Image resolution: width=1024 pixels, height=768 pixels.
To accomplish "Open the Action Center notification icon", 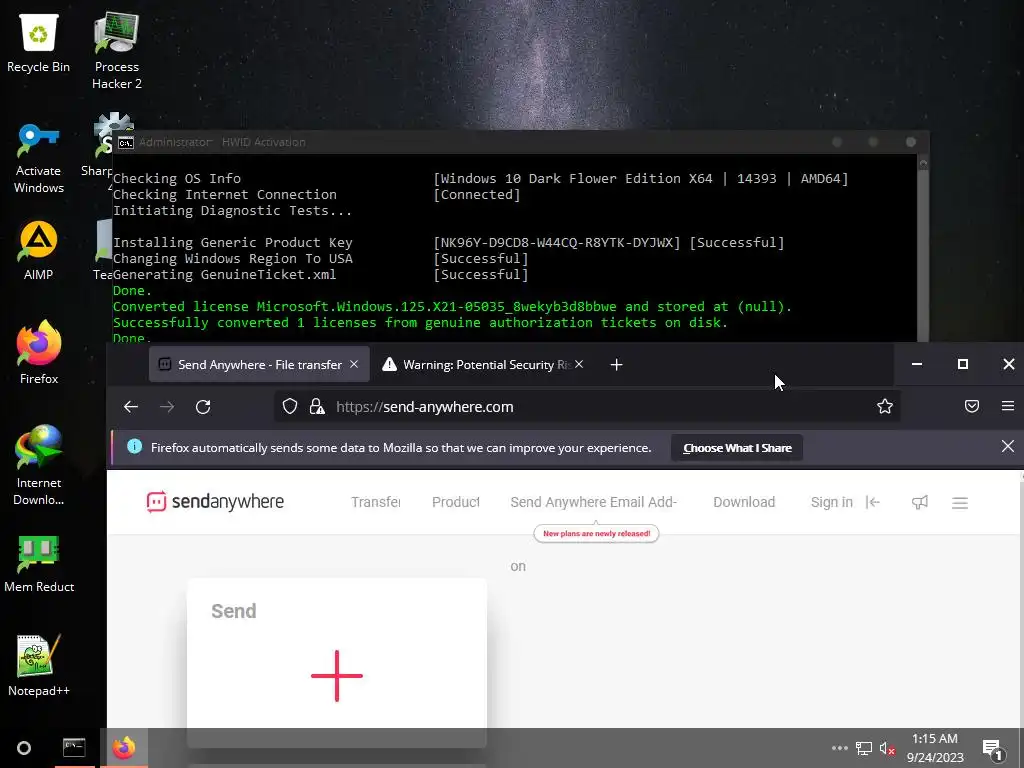I will (x=993, y=750).
